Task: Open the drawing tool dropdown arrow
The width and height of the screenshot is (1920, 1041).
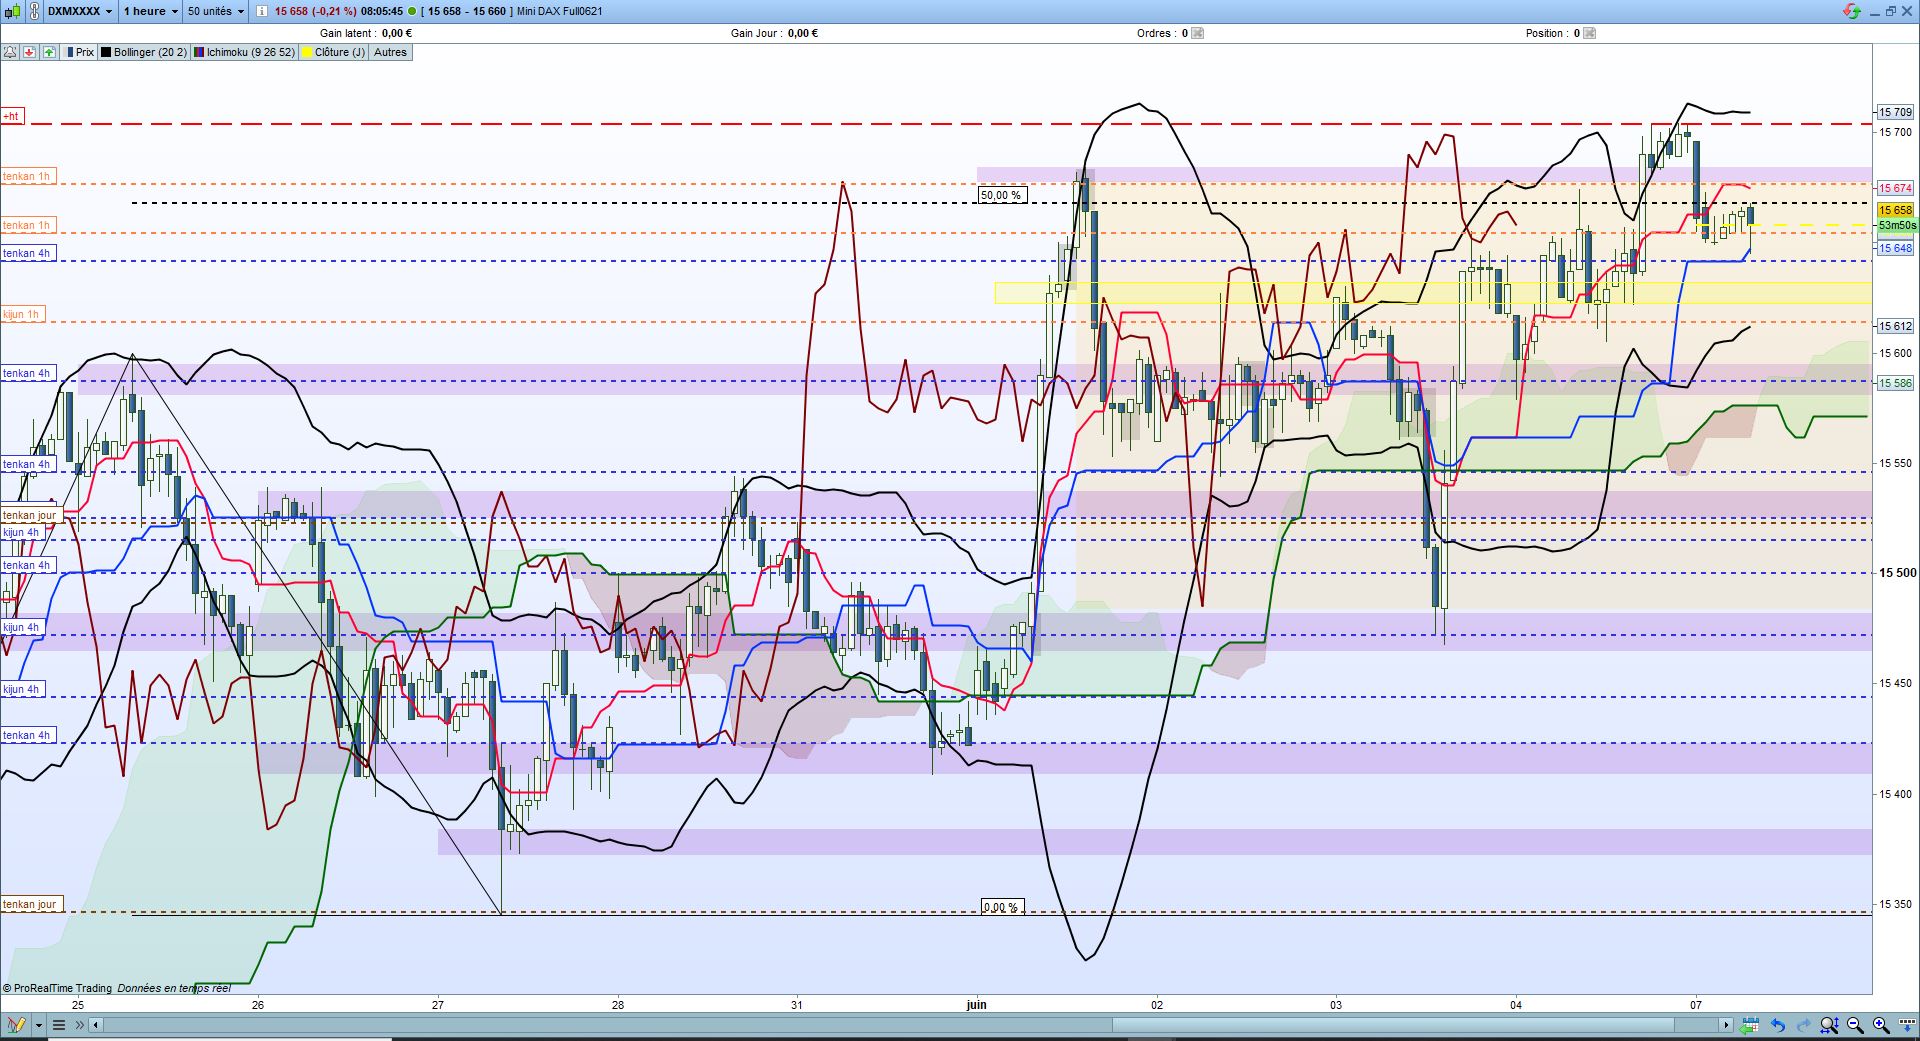Action: 38,1025
